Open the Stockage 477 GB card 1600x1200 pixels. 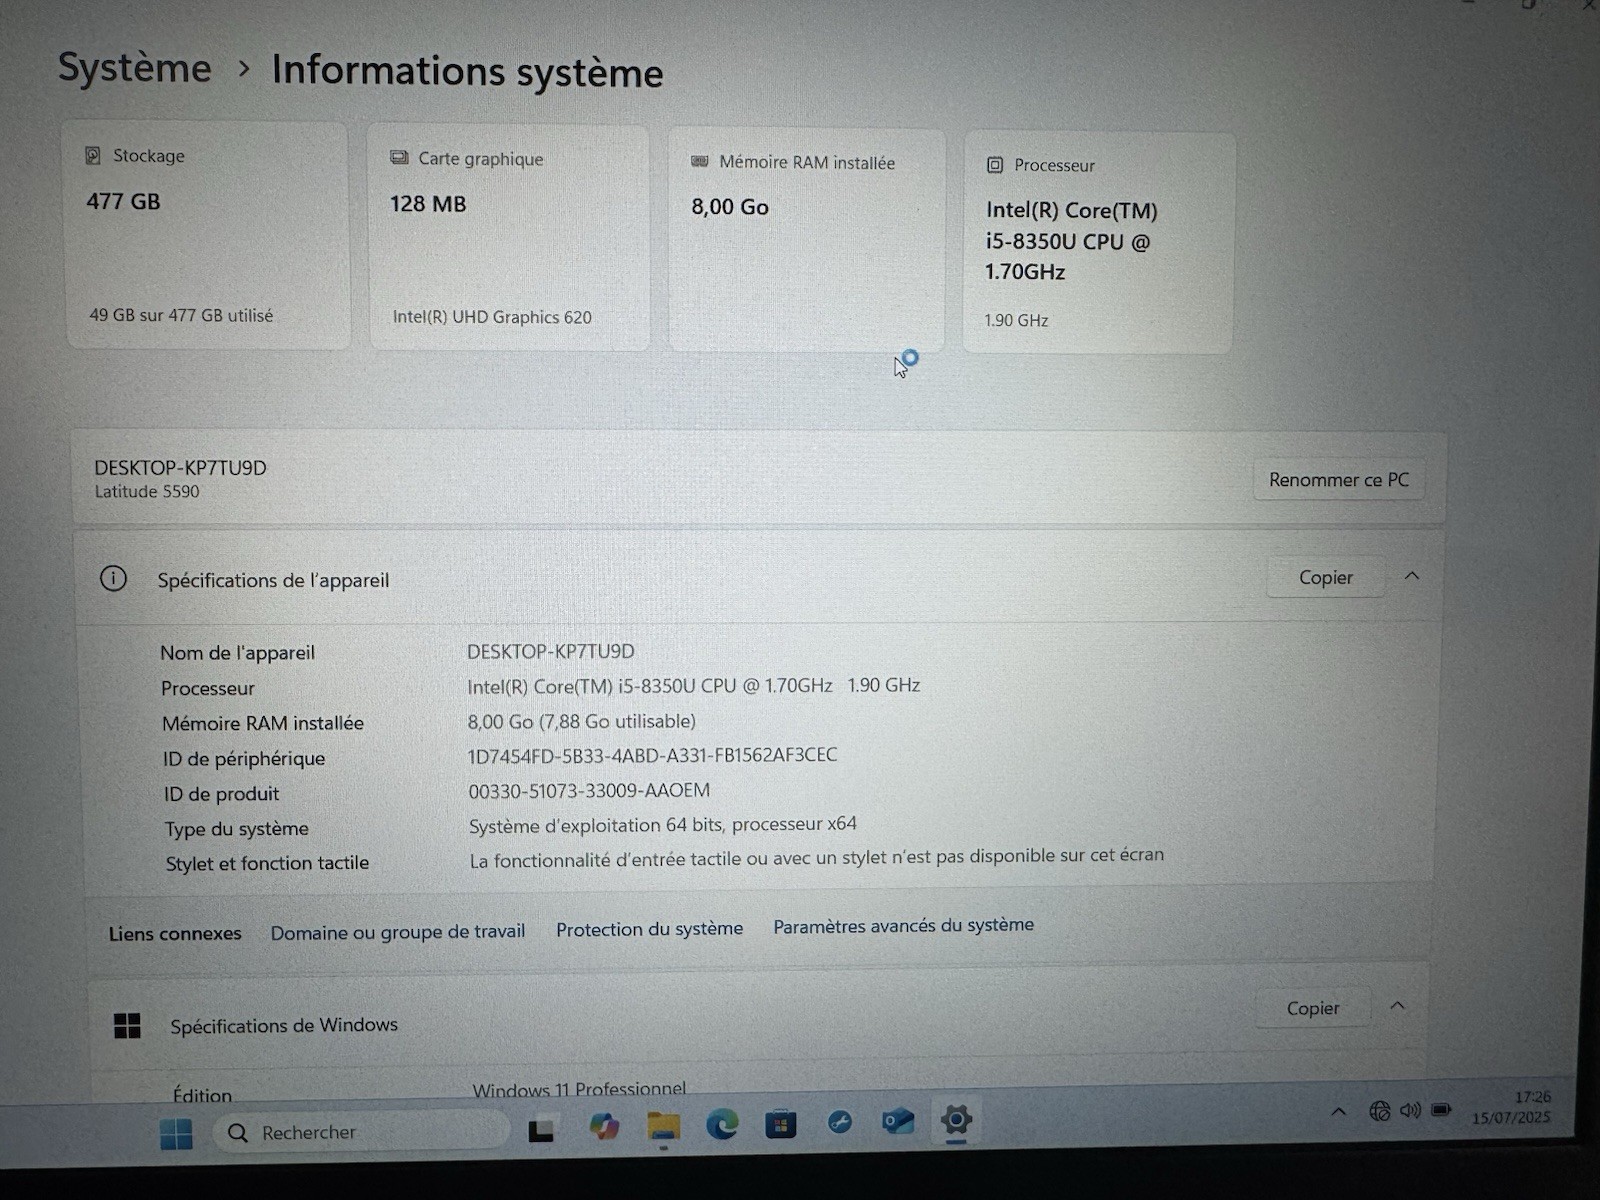[208, 235]
